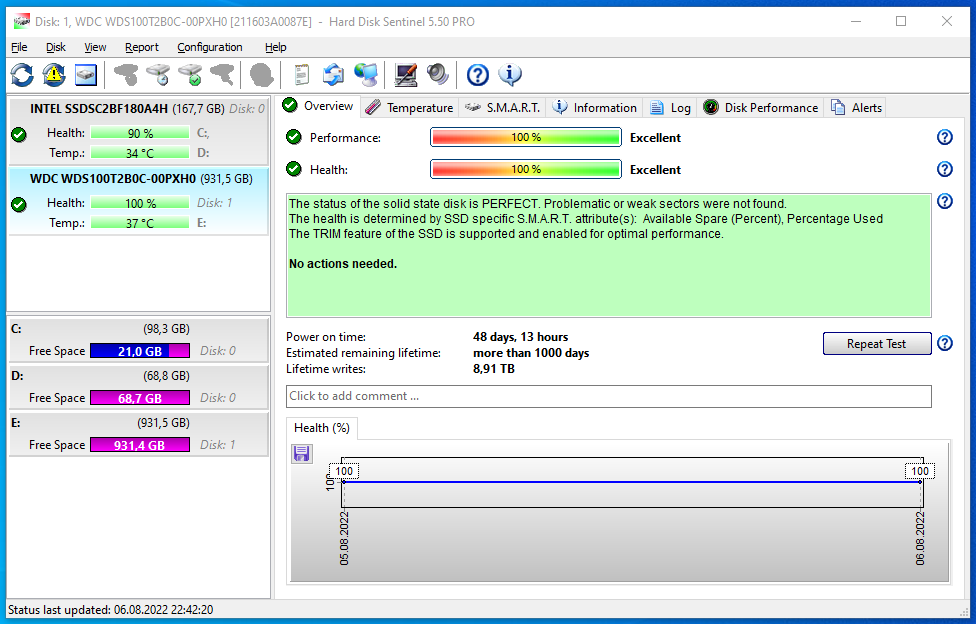Open the notepad report toolbar icon

[301, 75]
